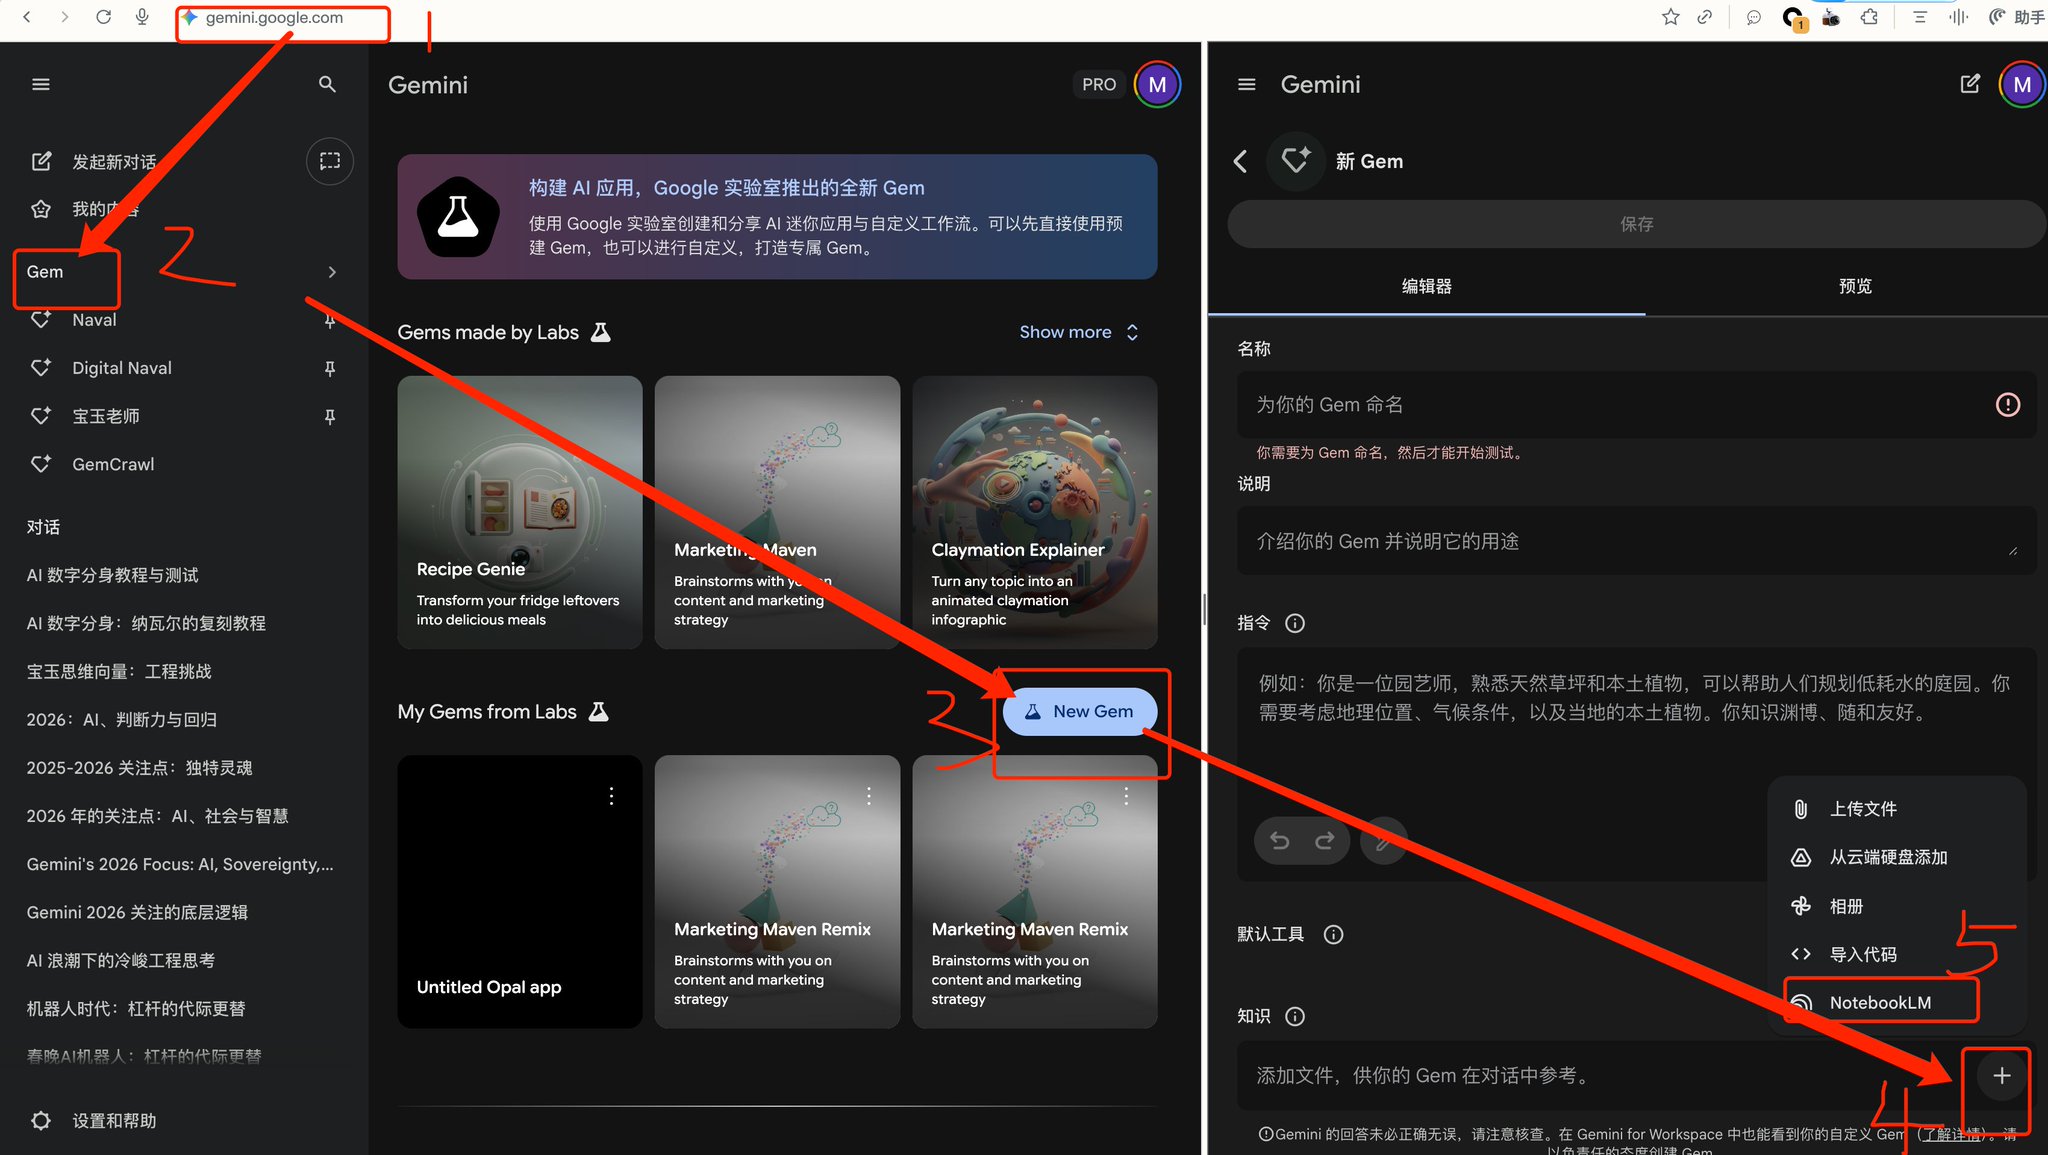Click the PRO badge in left header
Screen dimensions: 2048x1155
pos(1099,85)
